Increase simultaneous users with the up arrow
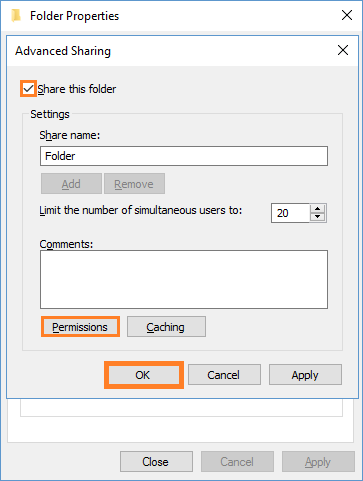Image resolution: width=363 pixels, height=481 pixels. [x=318, y=209]
